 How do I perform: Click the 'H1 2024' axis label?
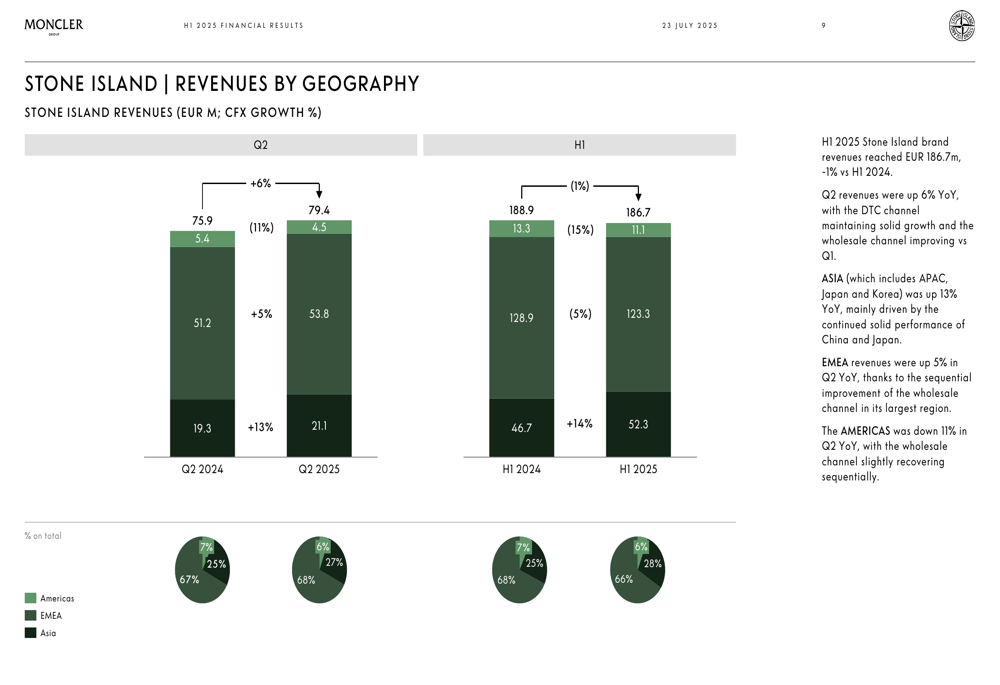(521, 469)
